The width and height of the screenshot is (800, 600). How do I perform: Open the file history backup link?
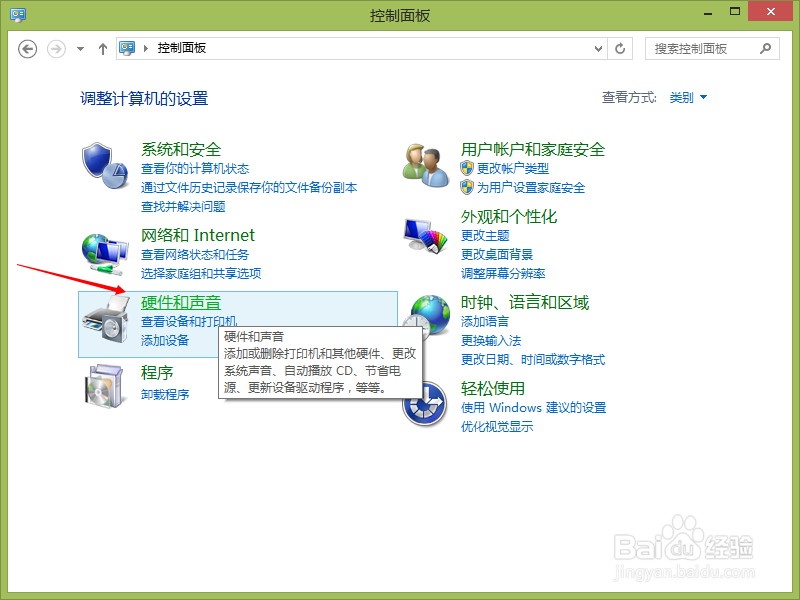point(249,187)
